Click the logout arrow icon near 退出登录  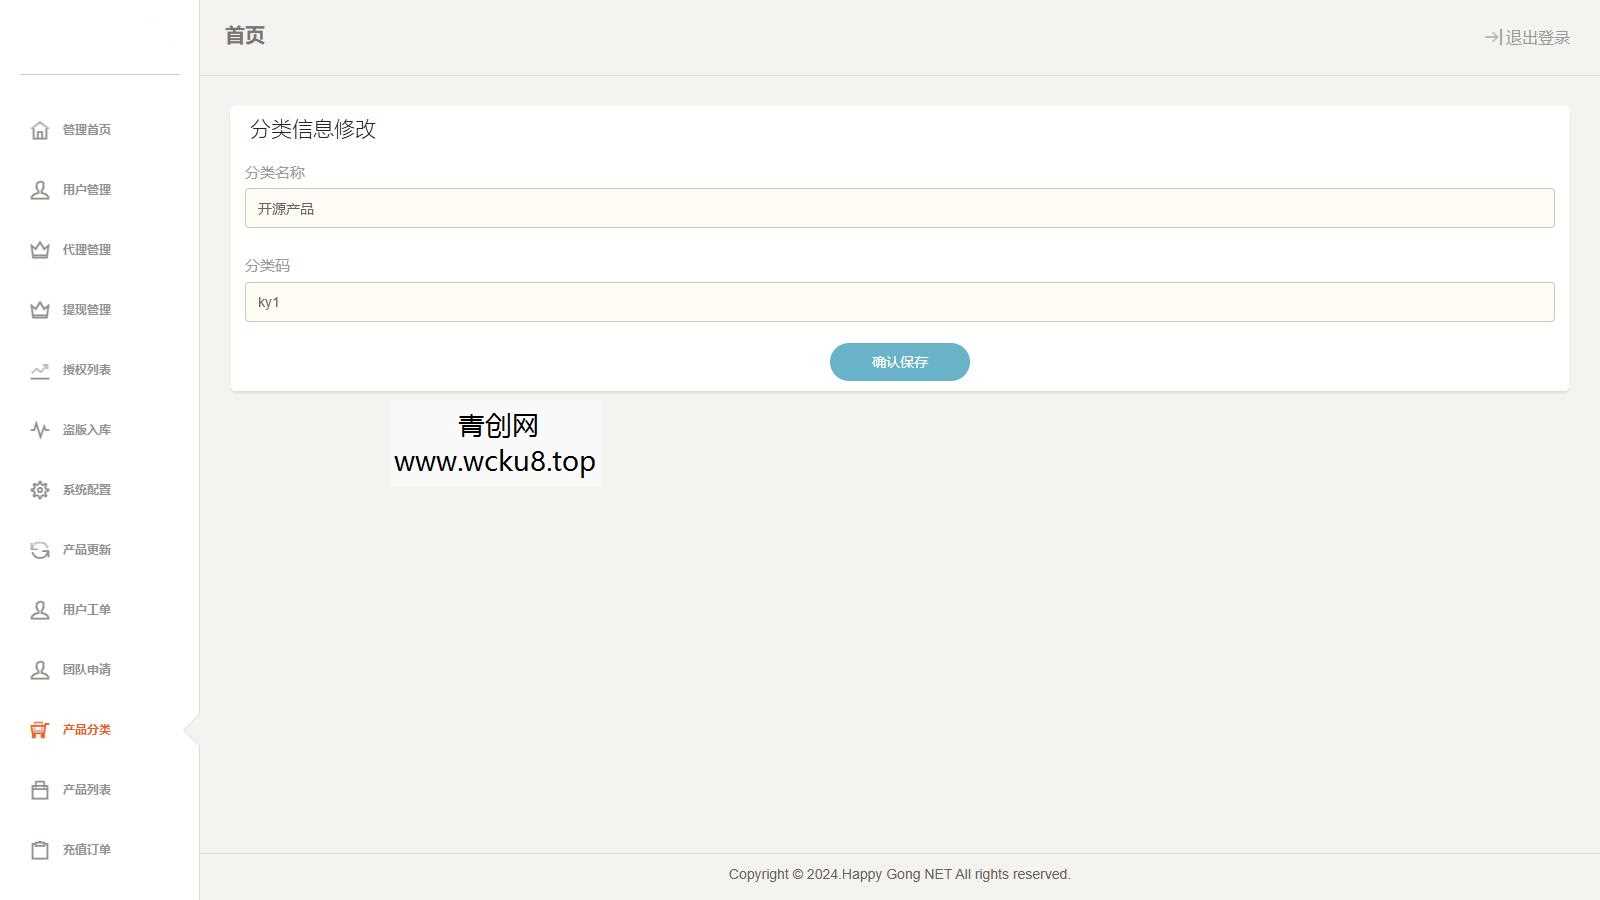1491,38
